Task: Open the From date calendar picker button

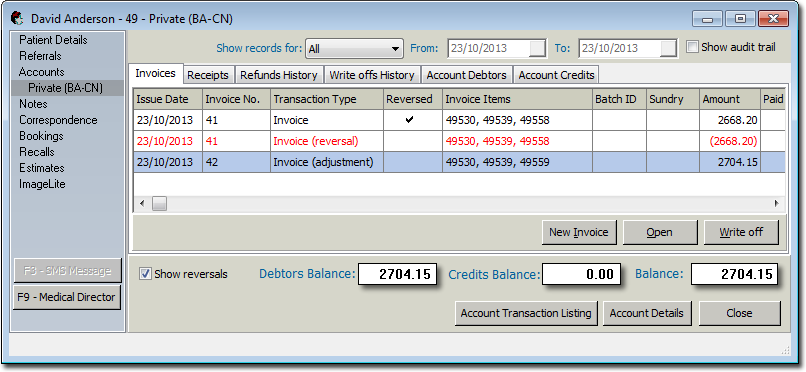Action: [538, 48]
